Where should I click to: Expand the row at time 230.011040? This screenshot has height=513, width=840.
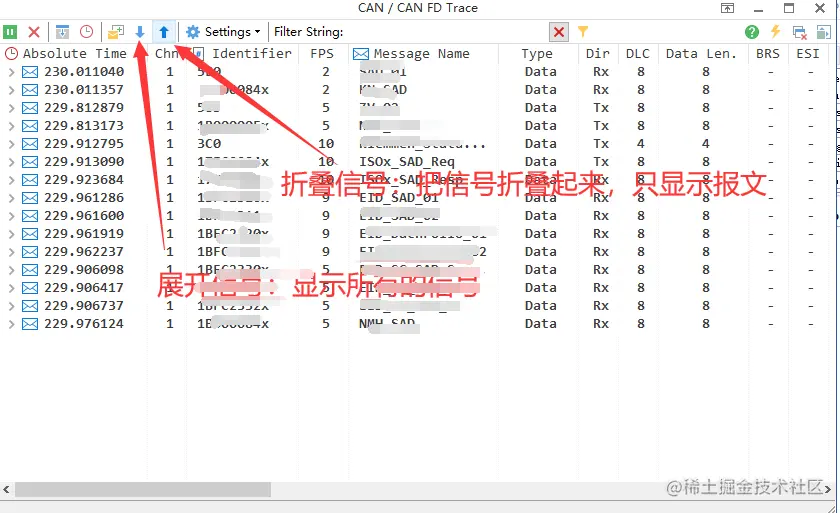(11, 72)
